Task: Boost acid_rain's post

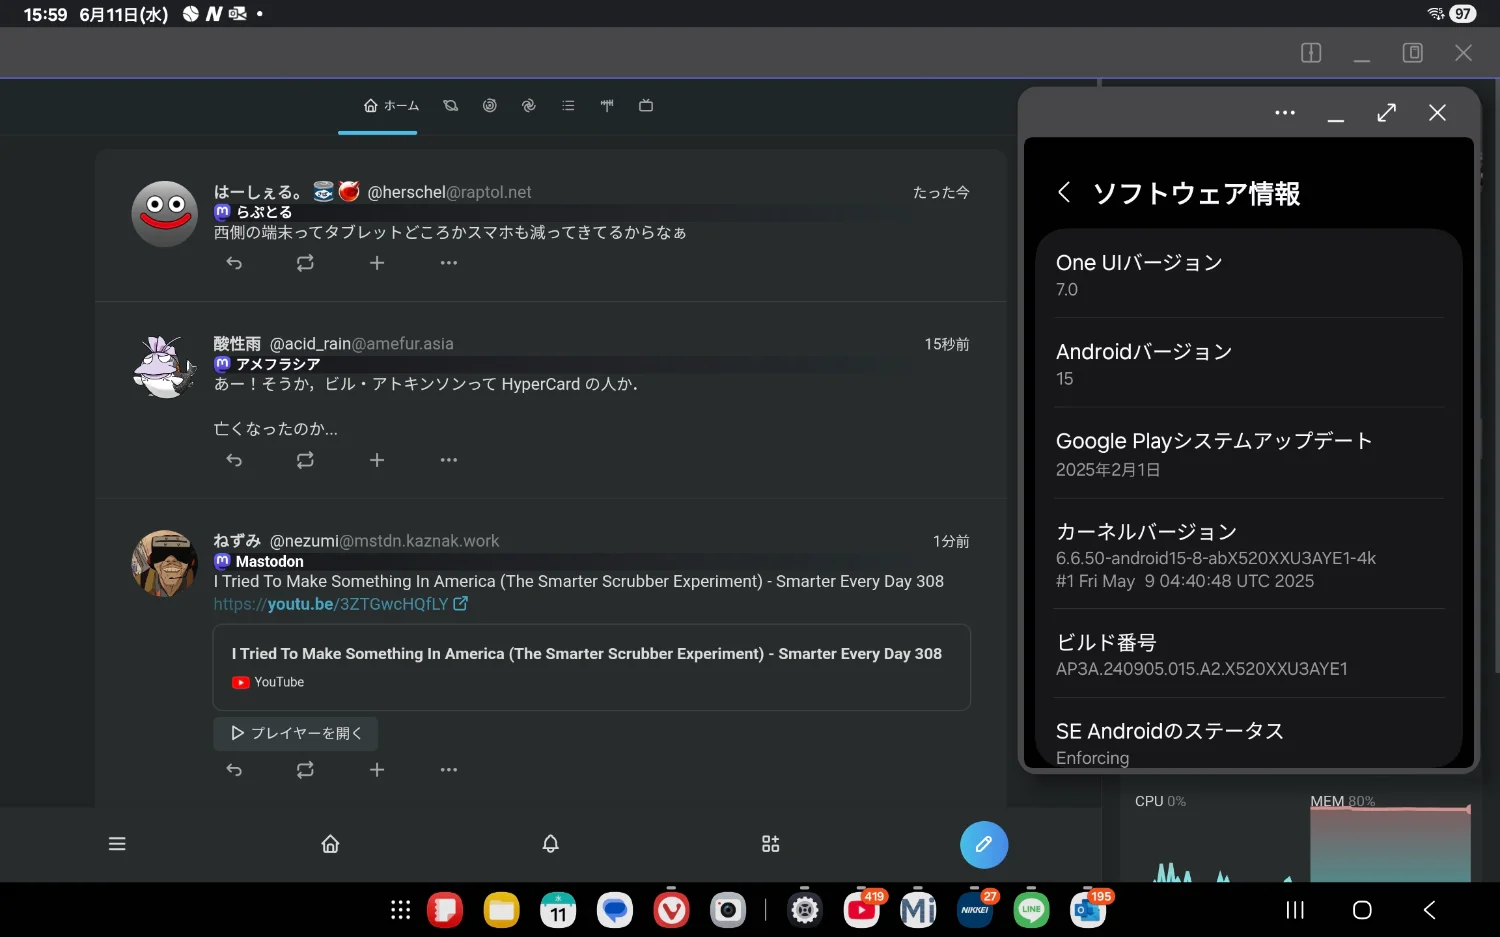Action: pyautogui.click(x=305, y=460)
